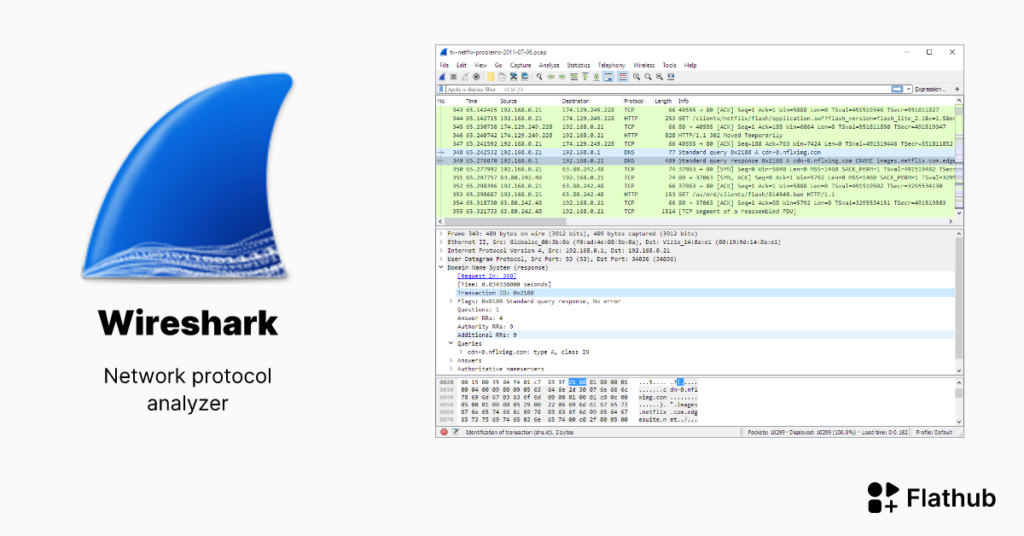Edit capture file properties status bar icon
The image size is (1024, 536).
pyautogui.click(x=456, y=432)
